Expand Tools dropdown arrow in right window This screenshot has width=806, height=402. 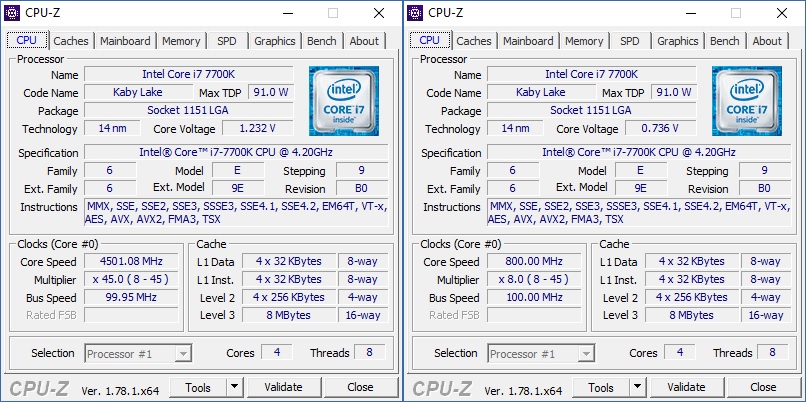[x=637, y=387]
